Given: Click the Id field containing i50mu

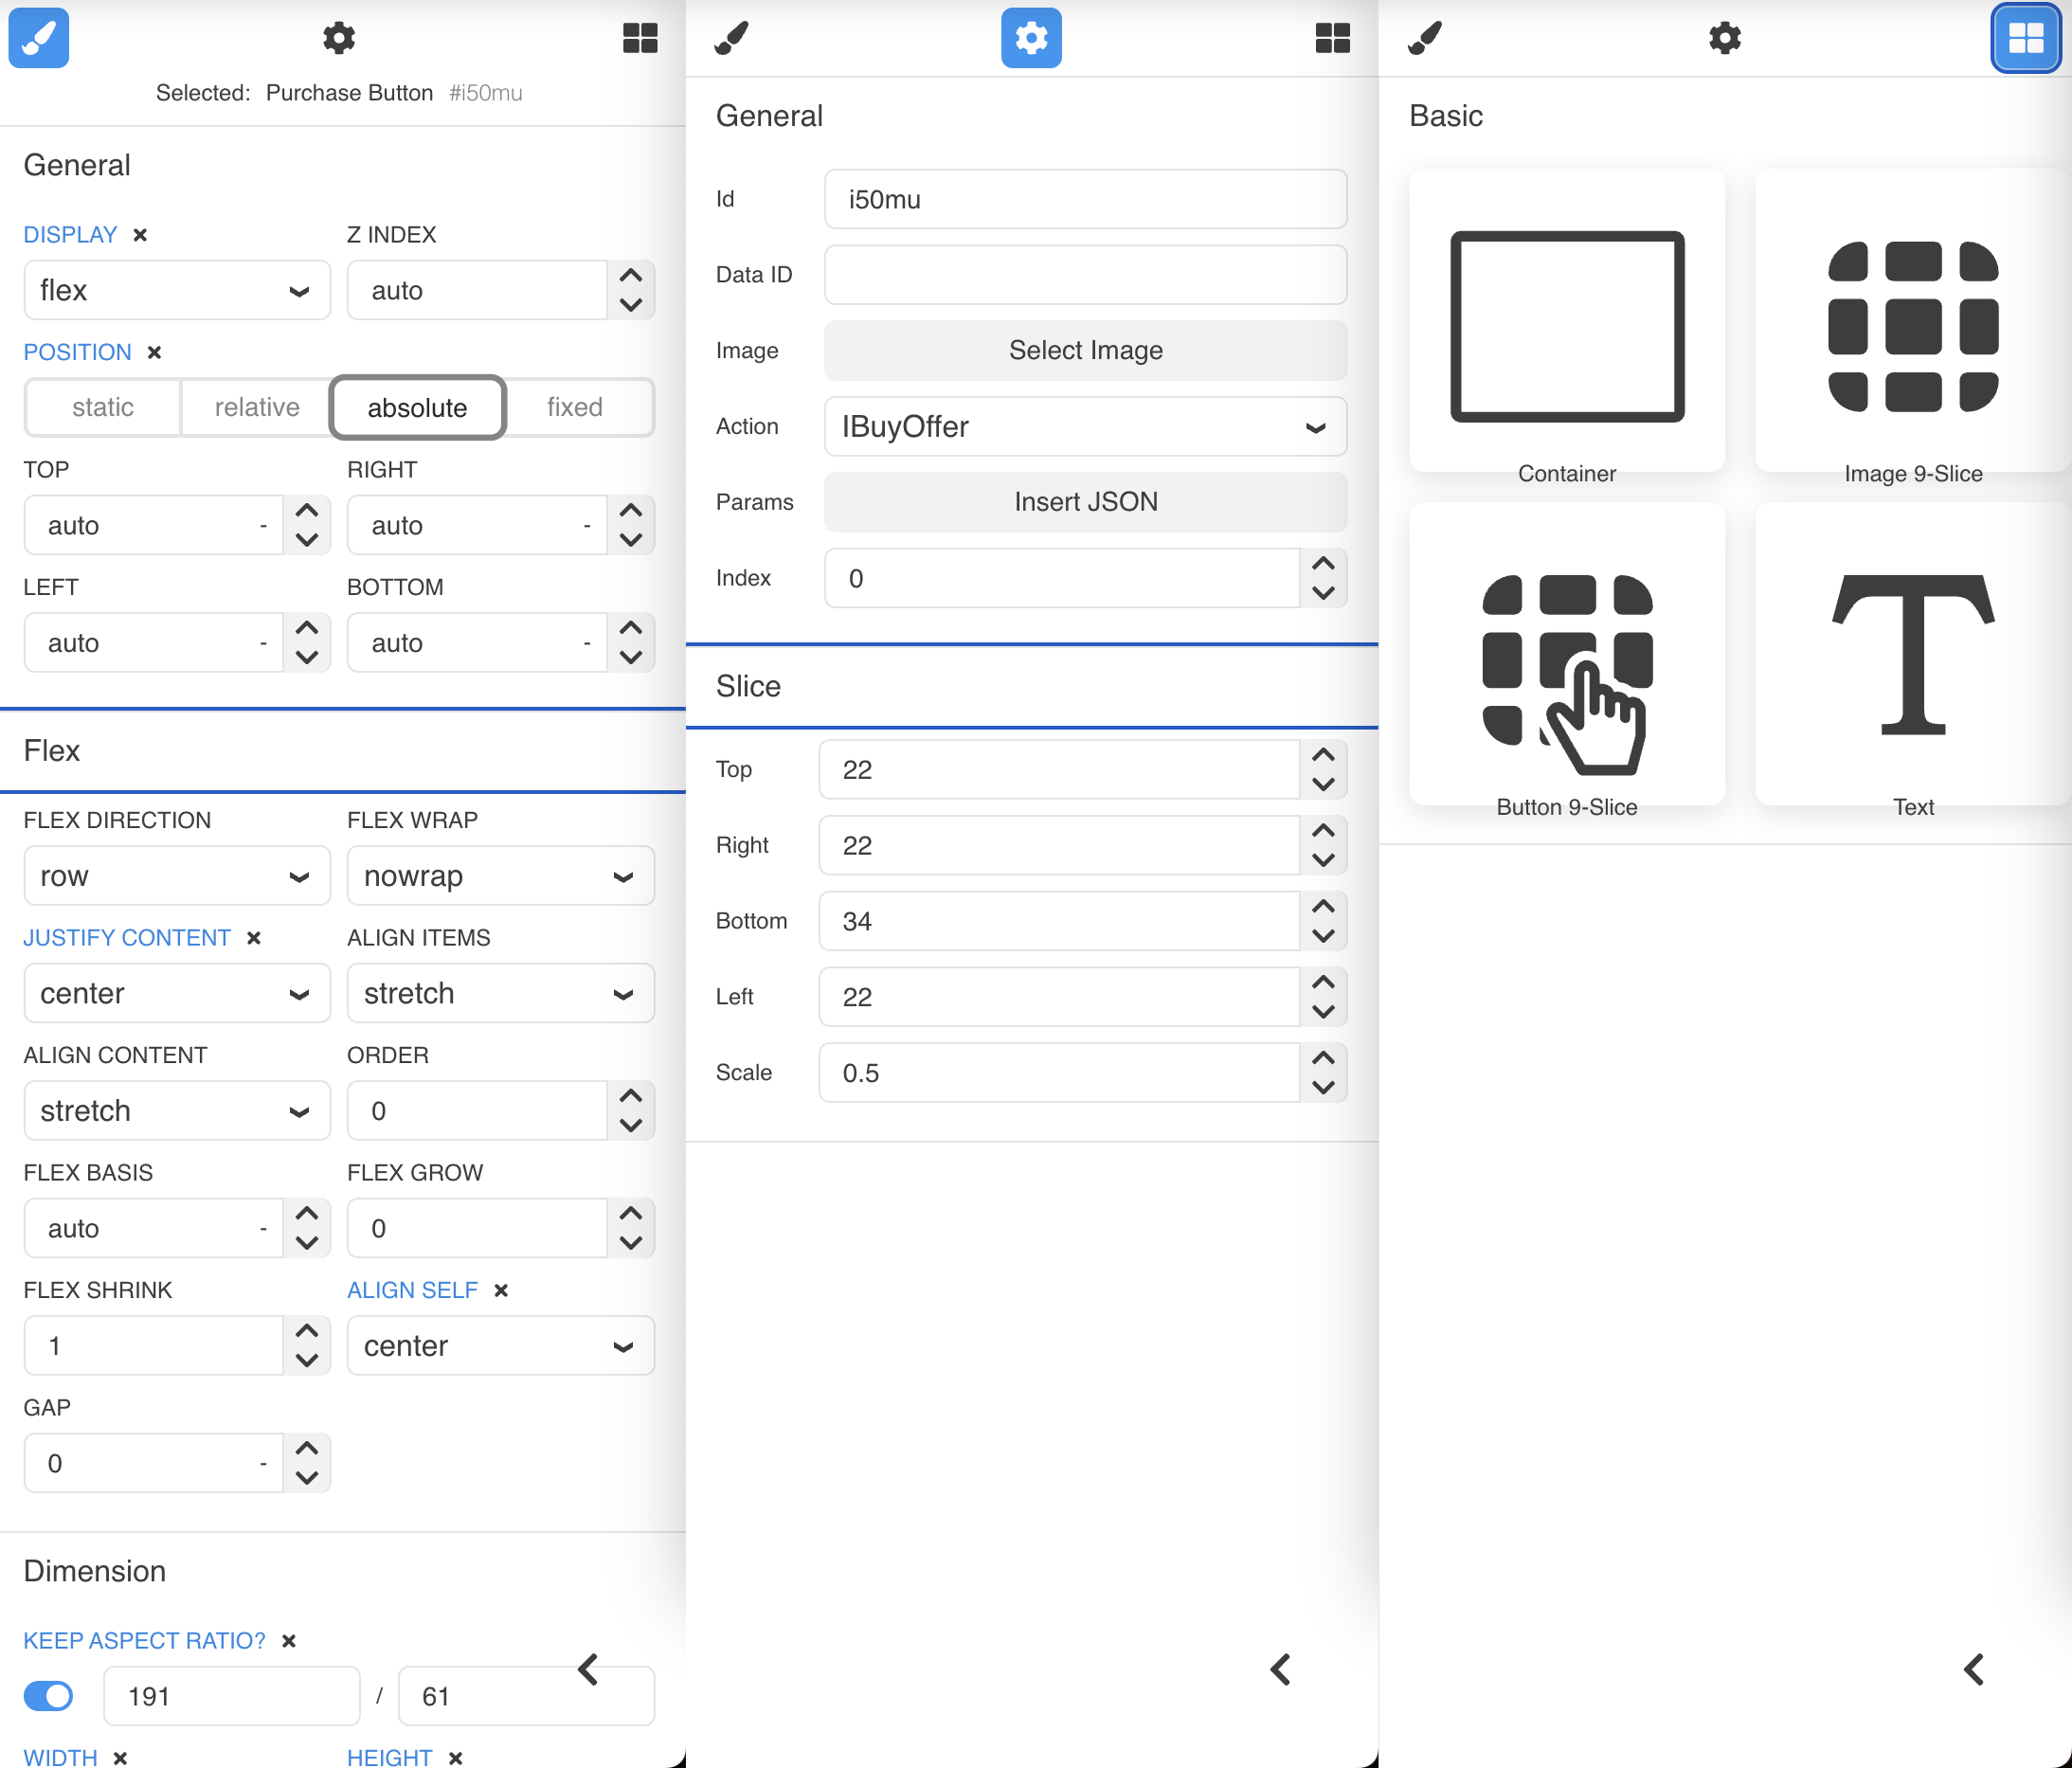Looking at the screenshot, I should 1085,199.
